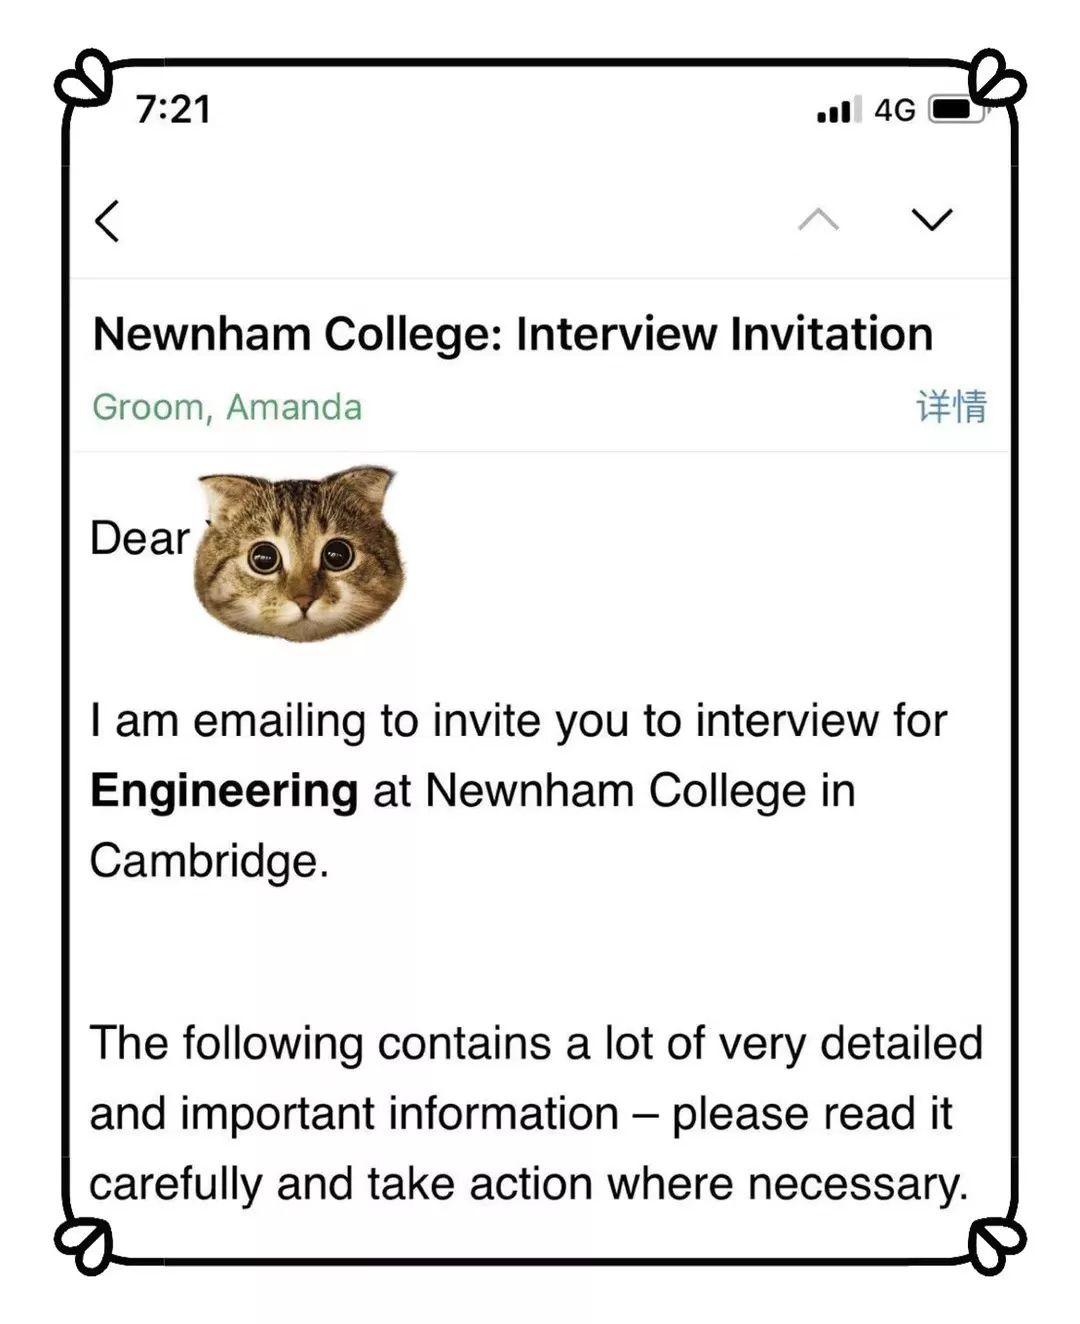Click the cat face sticker

point(300,553)
